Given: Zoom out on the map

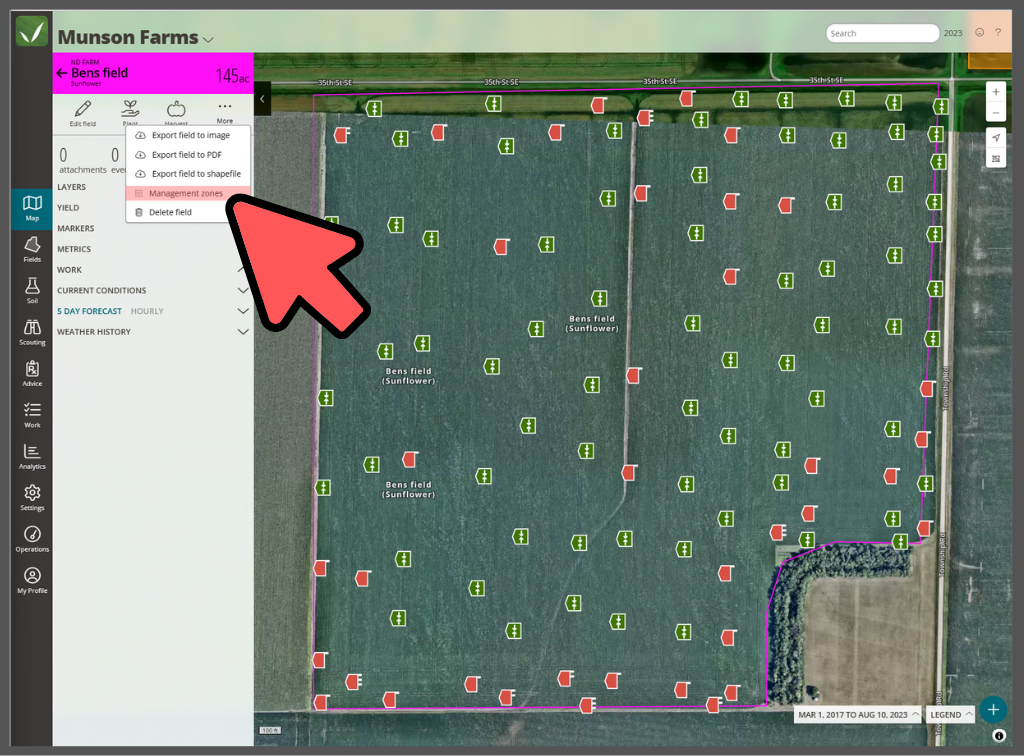Looking at the screenshot, I should pyautogui.click(x=996, y=112).
